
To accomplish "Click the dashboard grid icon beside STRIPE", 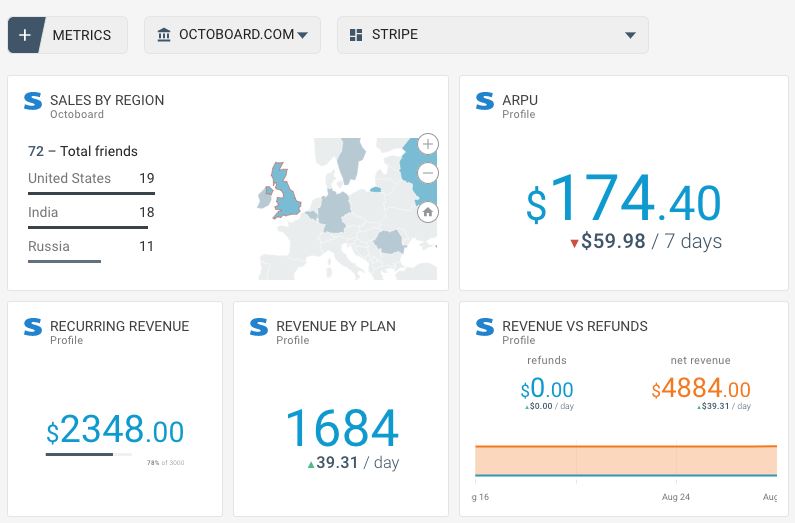I will (356, 35).
